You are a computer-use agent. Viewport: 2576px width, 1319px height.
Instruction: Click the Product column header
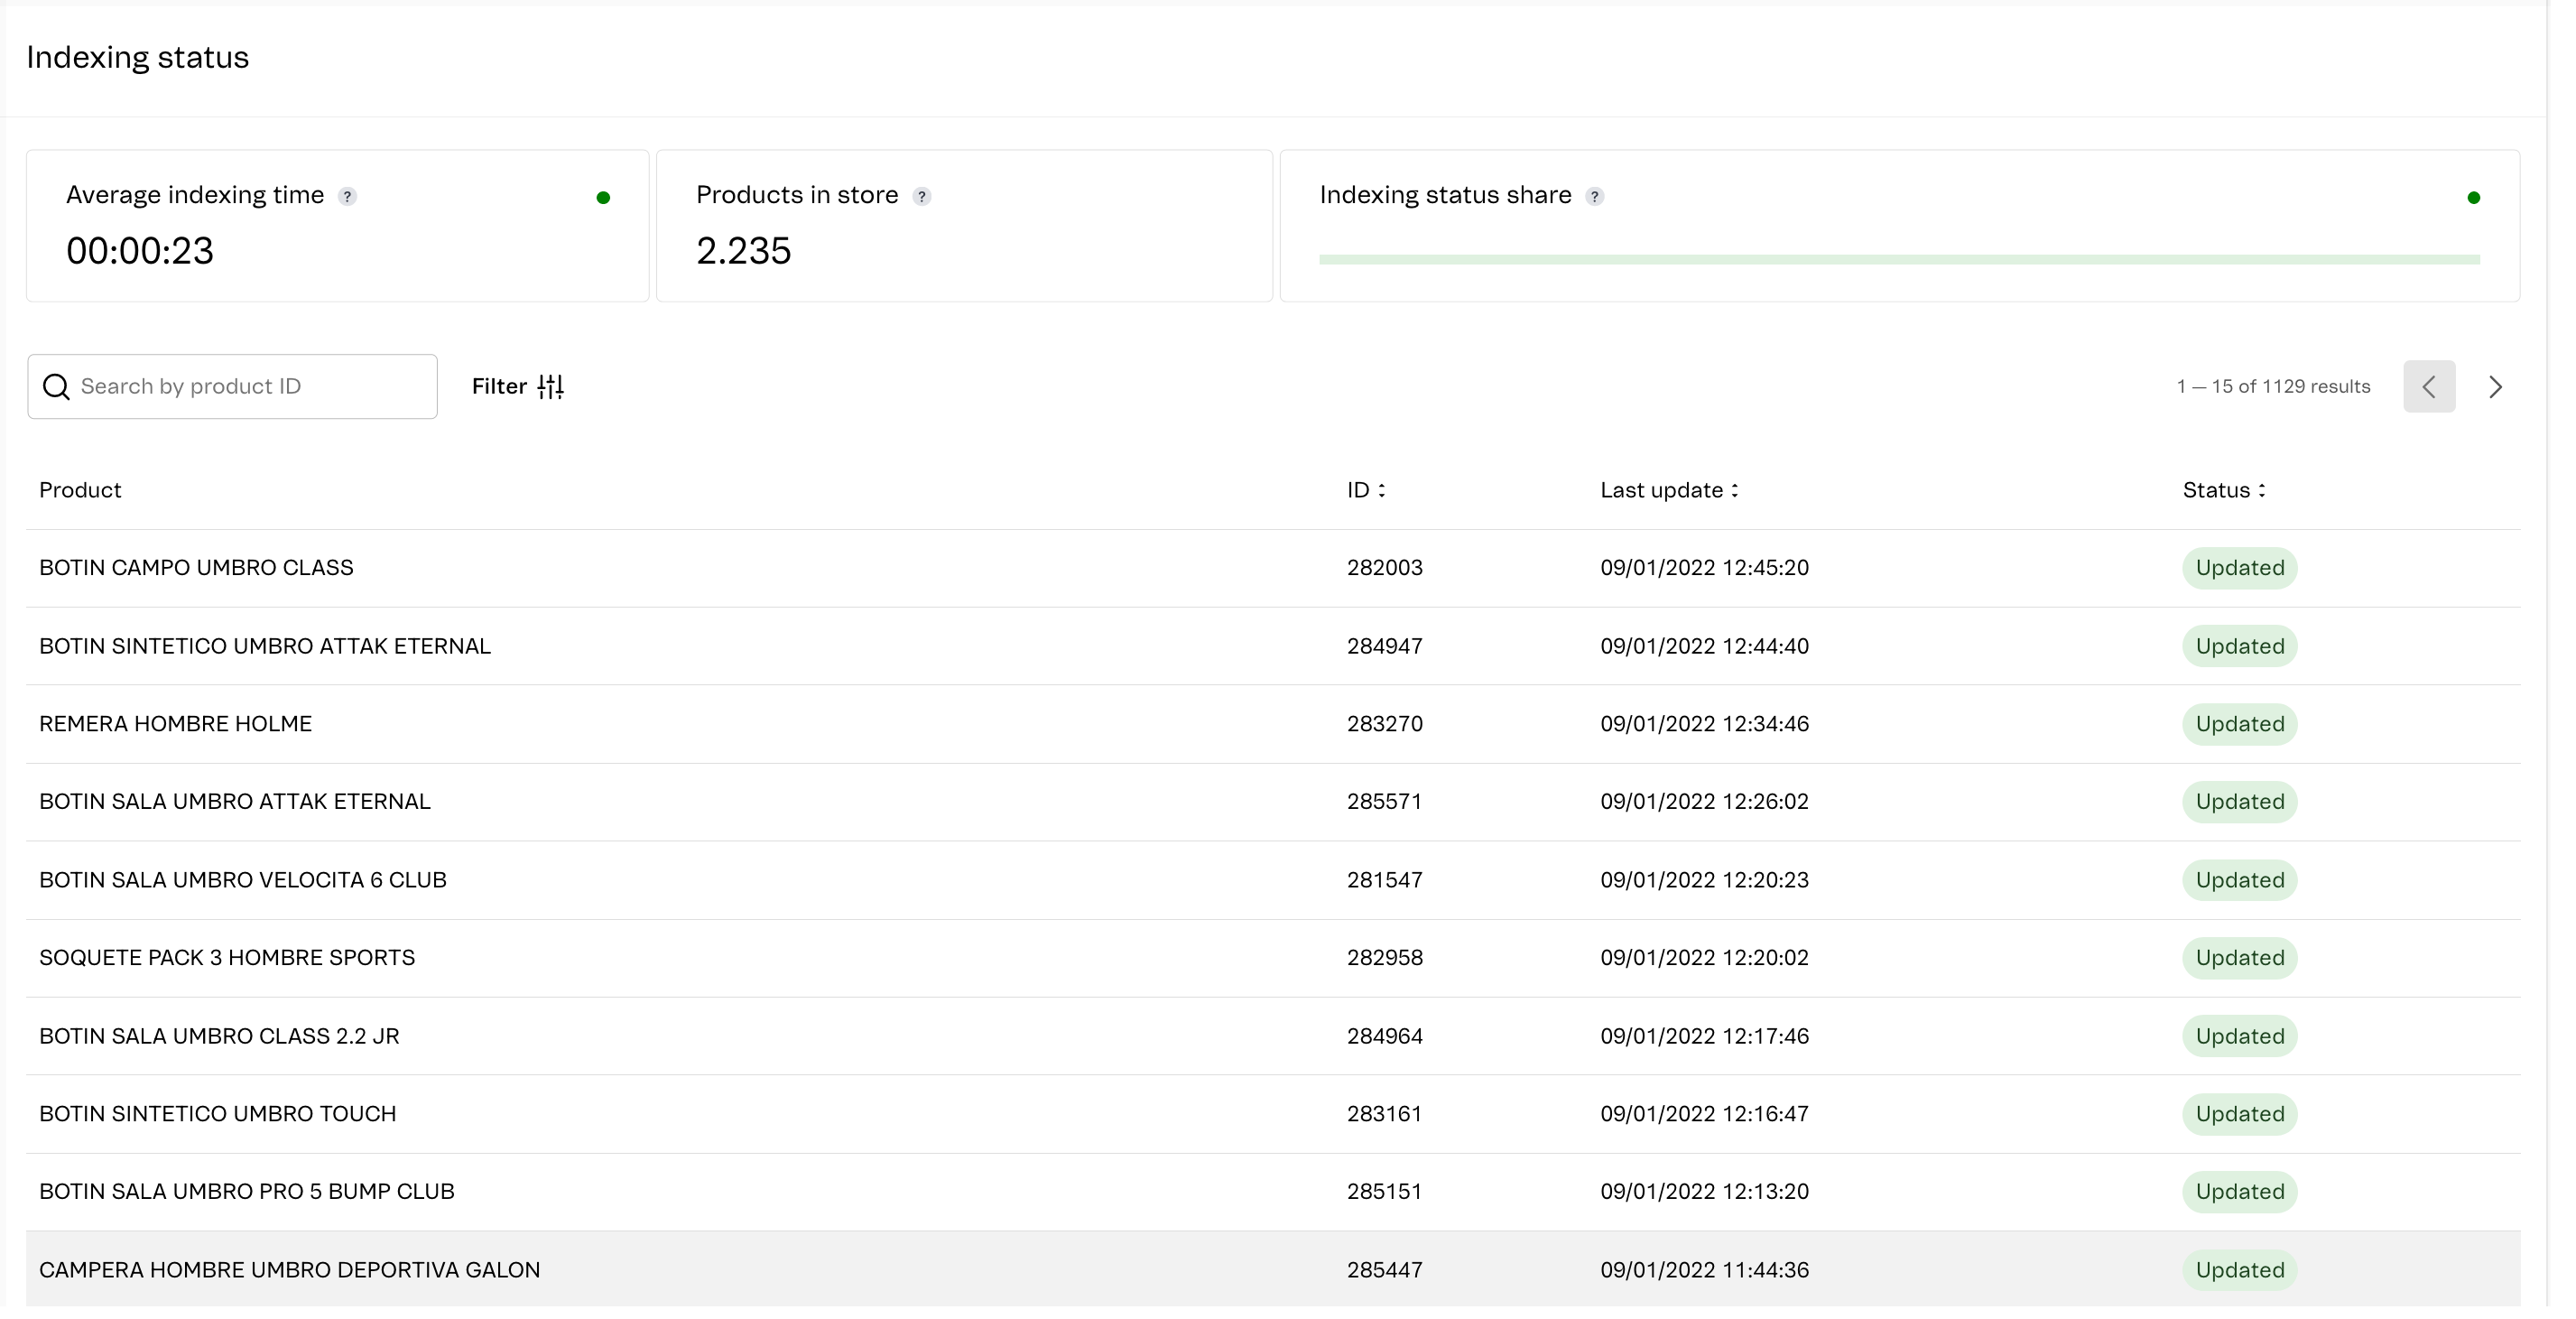coord(80,490)
